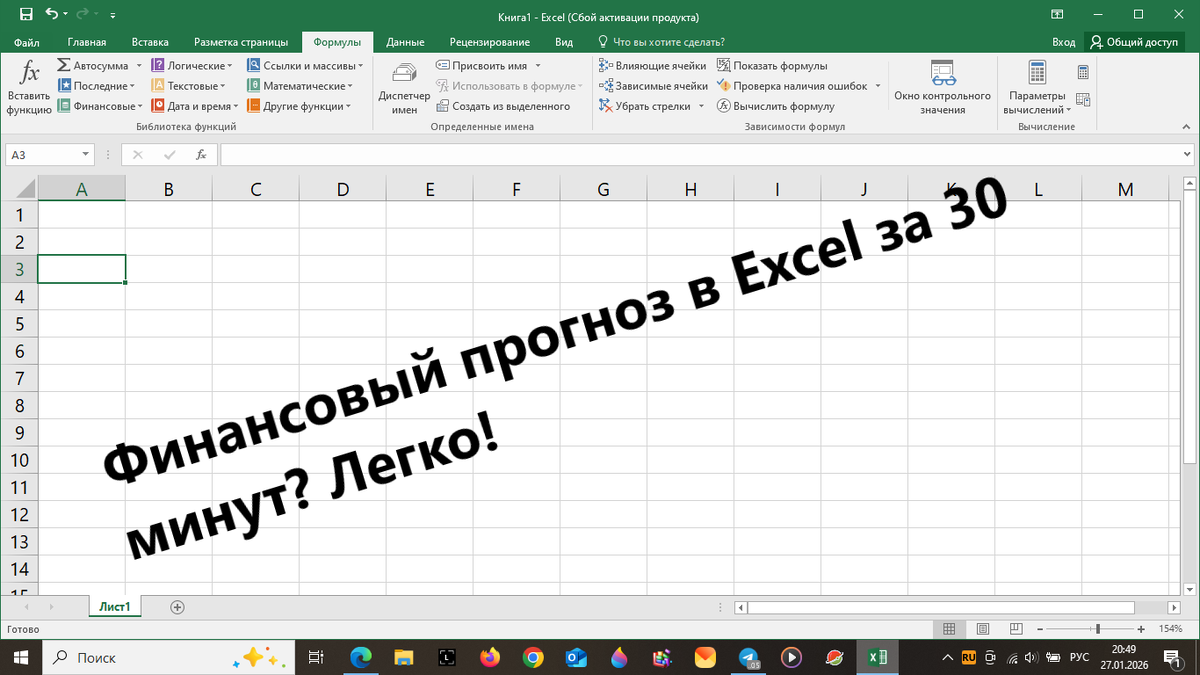Open the undo history dropdown arrow
Image resolution: width=1200 pixels, height=675 pixels.
click(x=66, y=16)
